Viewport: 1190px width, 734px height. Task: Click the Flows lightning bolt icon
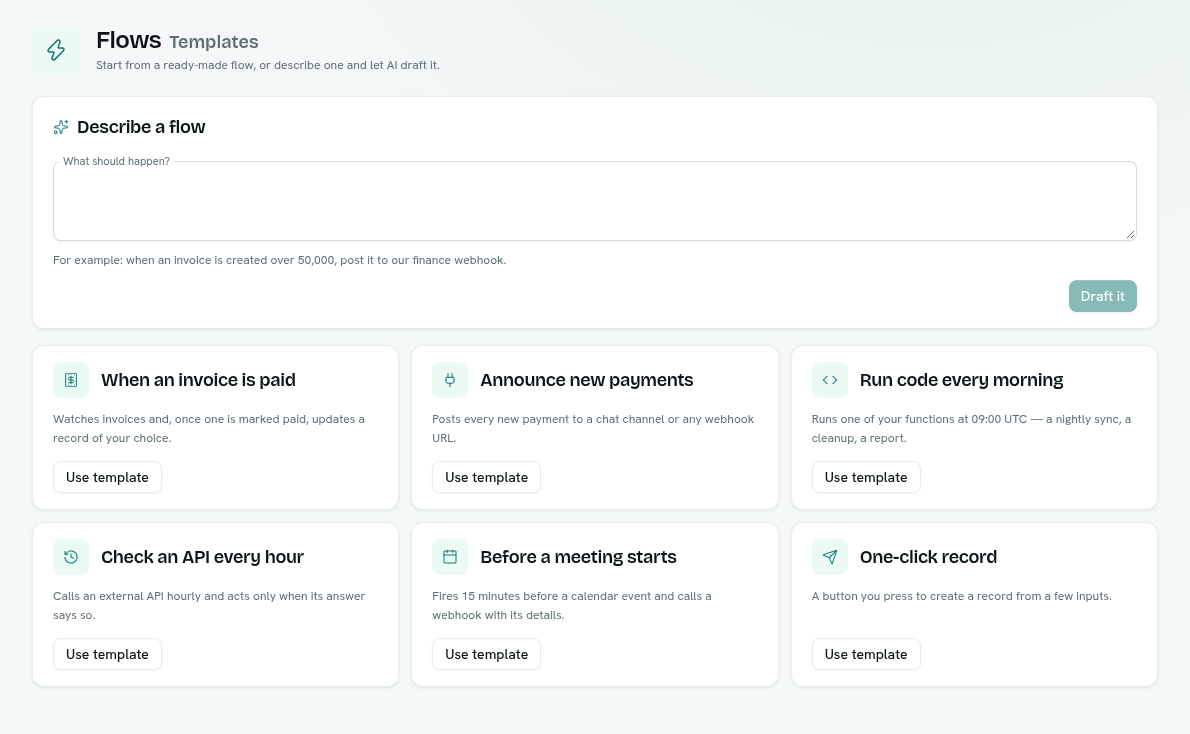(x=56, y=50)
